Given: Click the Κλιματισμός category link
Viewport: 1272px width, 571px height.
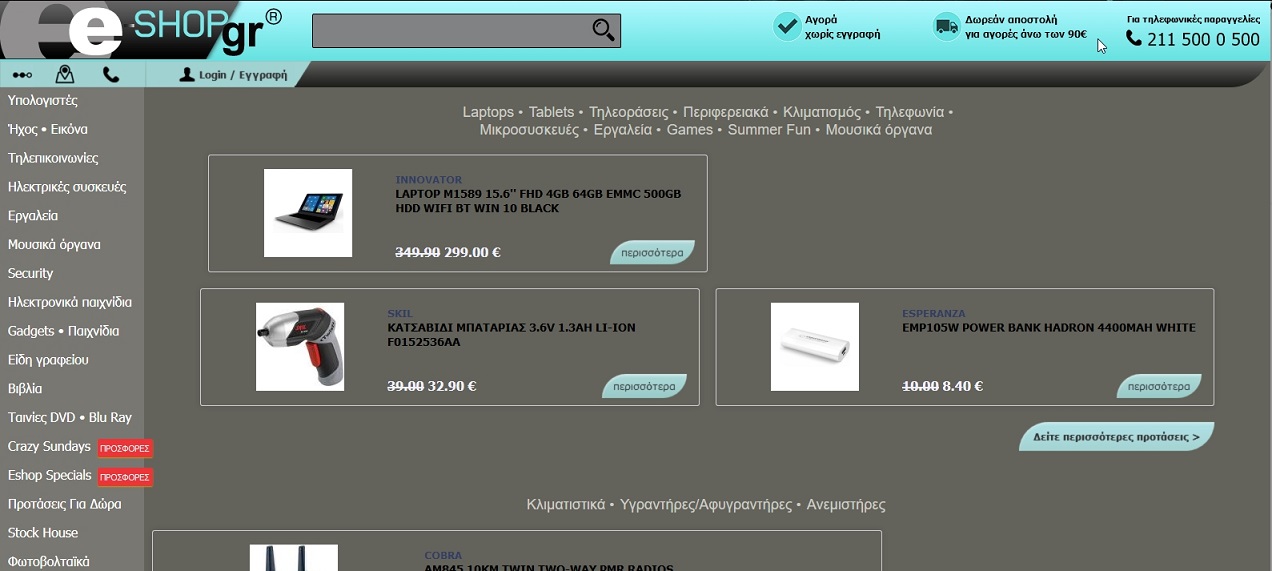Looking at the screenshot, I should tap(822, 112).
